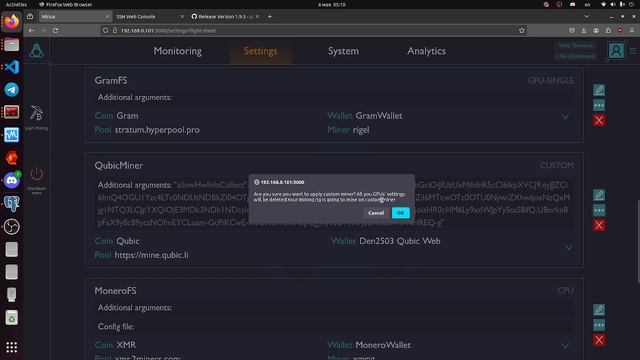This screenshot has height=360, width=640.
Task: Edit the GramFS flight sheet with pencil icon
Action: (x=599, y=90)
